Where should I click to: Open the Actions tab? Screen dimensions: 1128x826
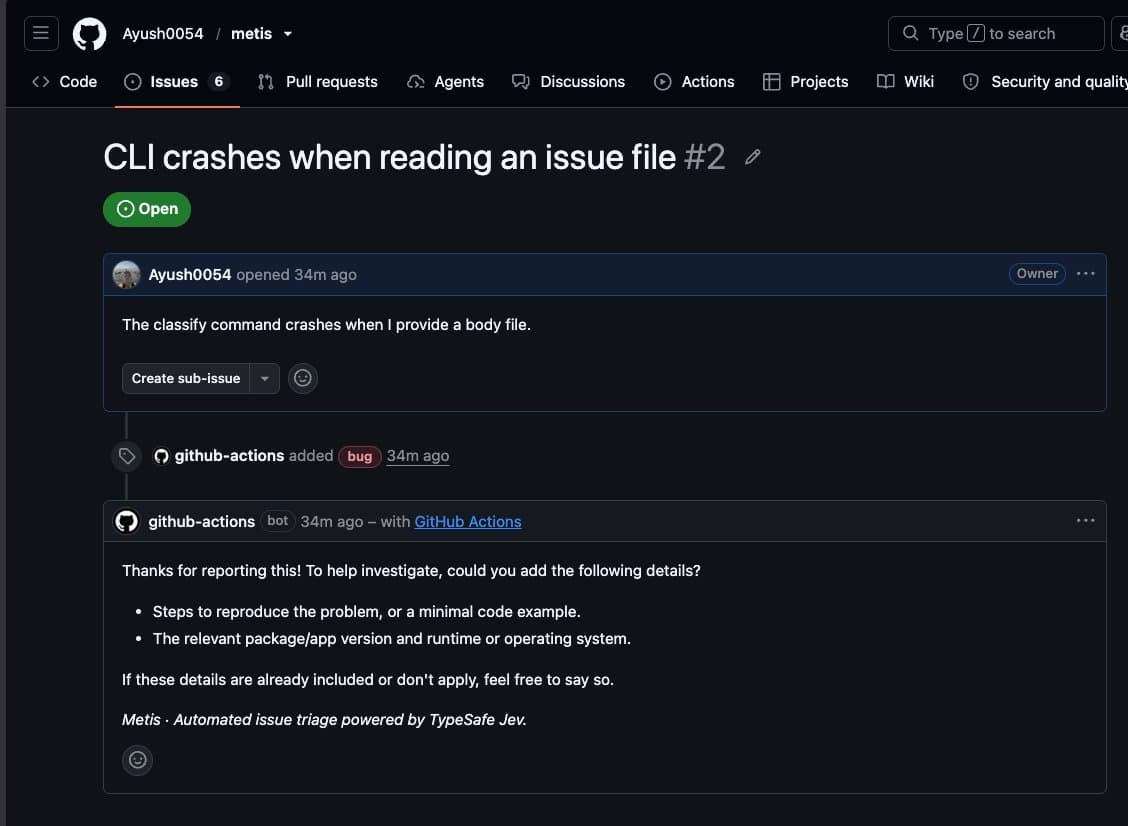pyautogui.click(x=694, y=81)
